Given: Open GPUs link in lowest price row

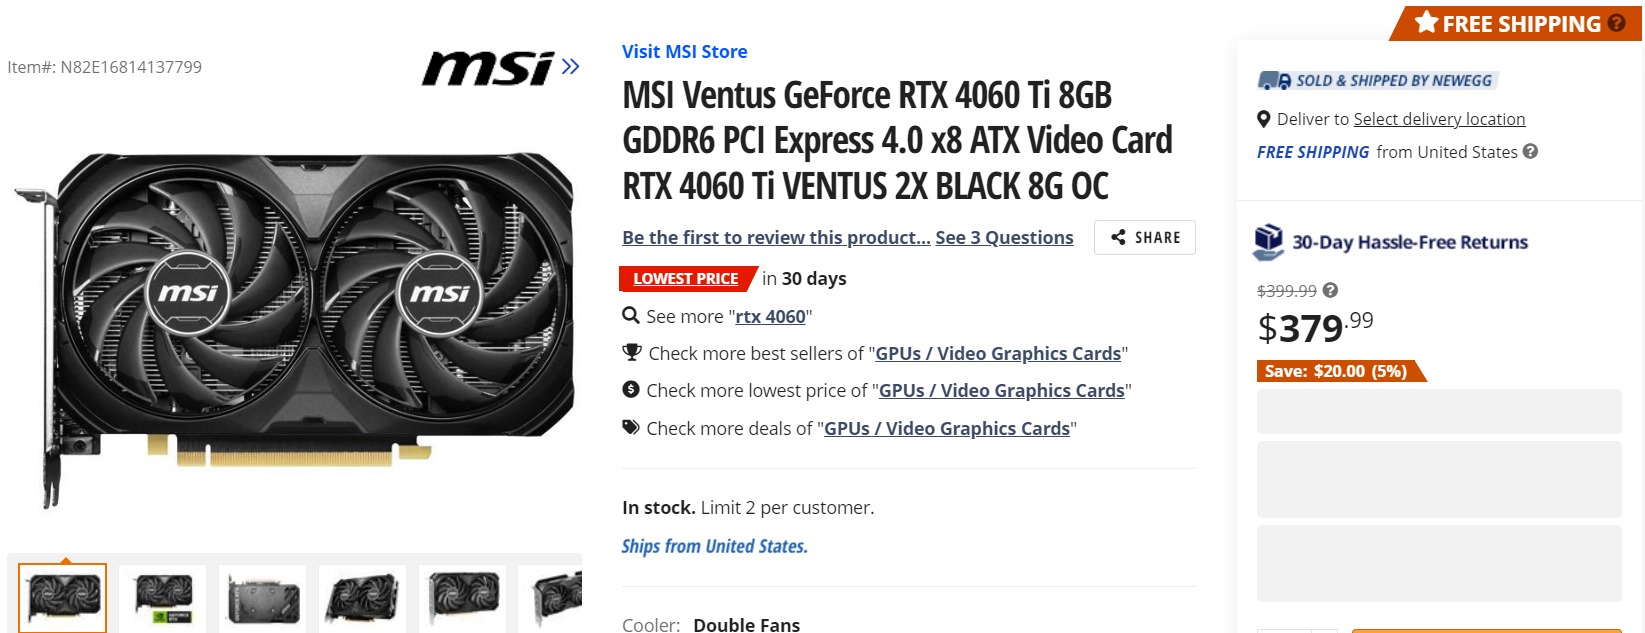Looking at the screenshot, I should coord(1001,391).
